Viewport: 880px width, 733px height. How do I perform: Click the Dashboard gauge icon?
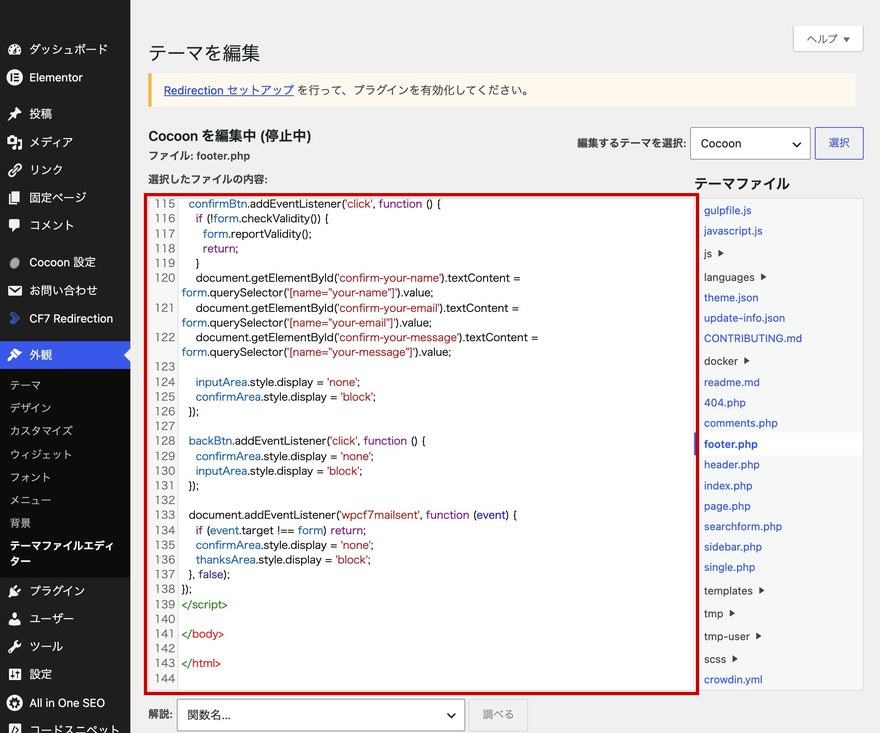click(x=15, y=49)
